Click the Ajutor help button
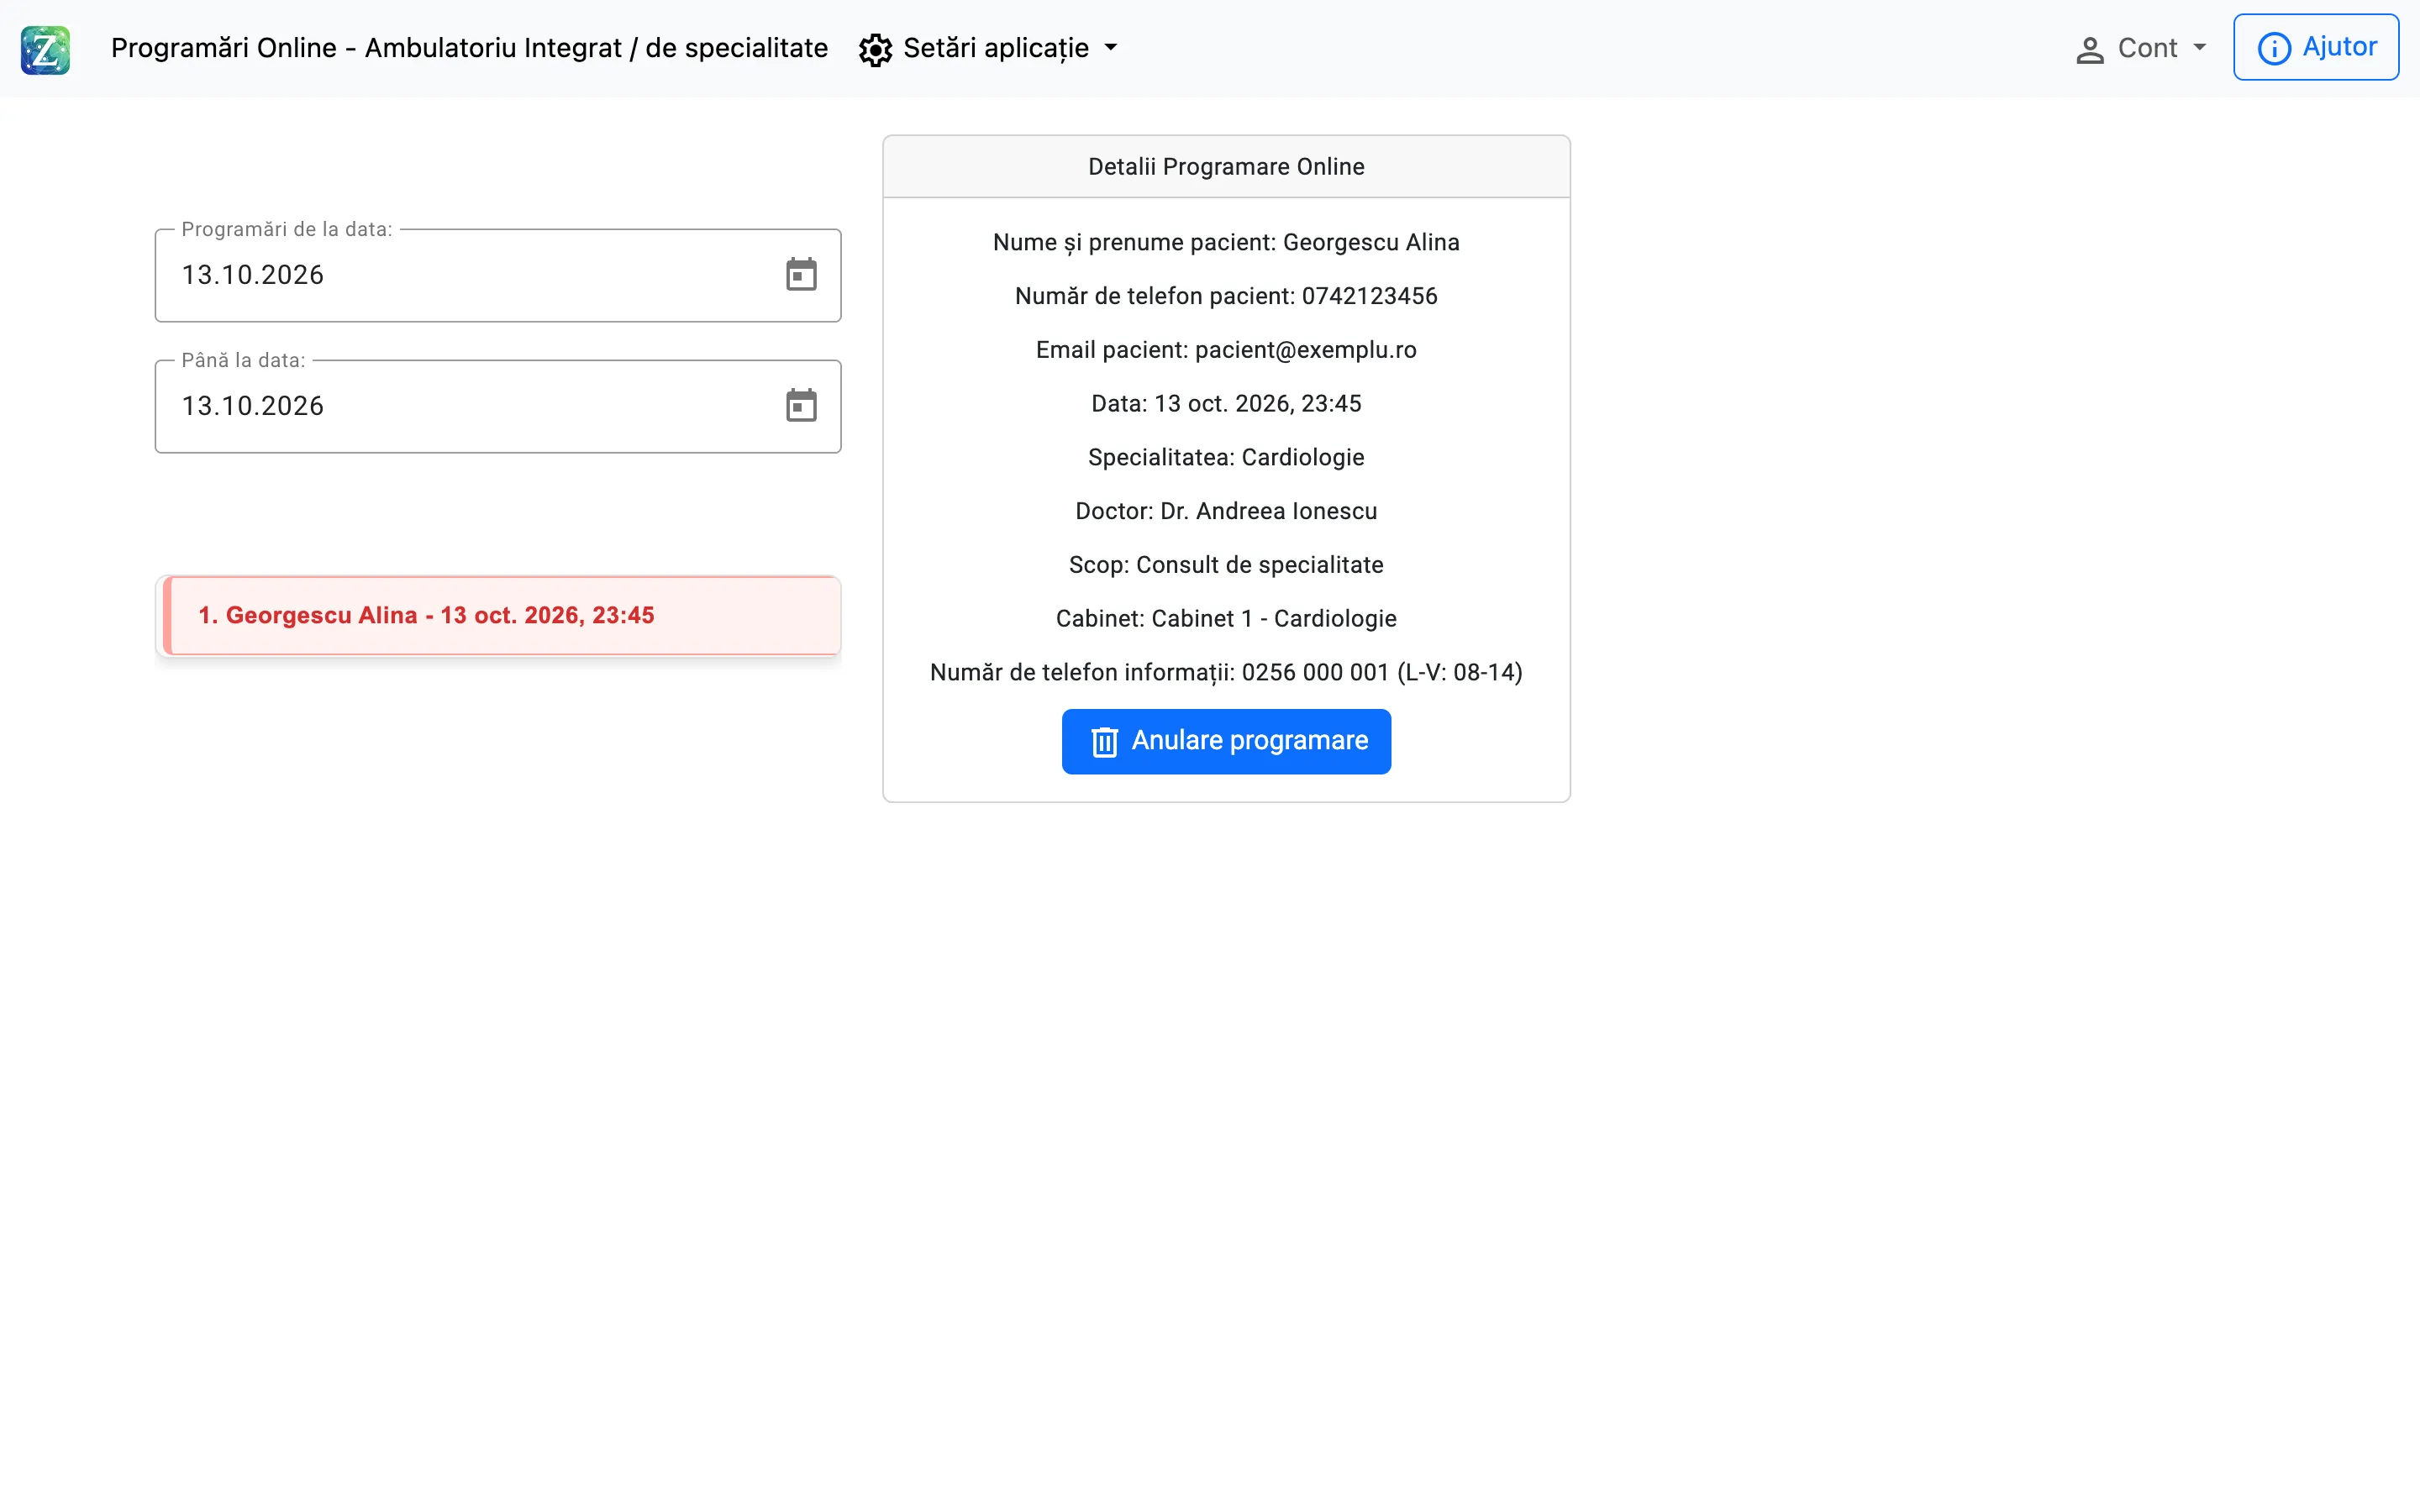This screenshot has width=2420, height=1512. point(2315,47)
